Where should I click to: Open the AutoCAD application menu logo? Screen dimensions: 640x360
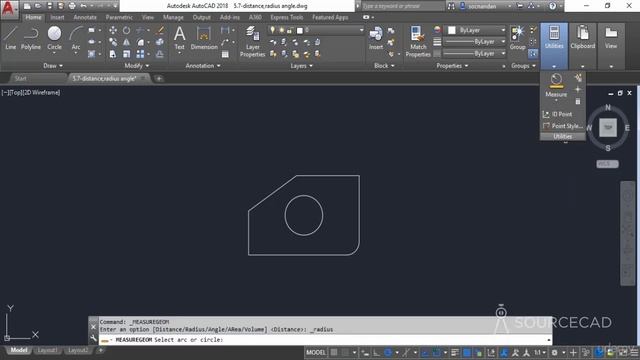click(9, 9)
